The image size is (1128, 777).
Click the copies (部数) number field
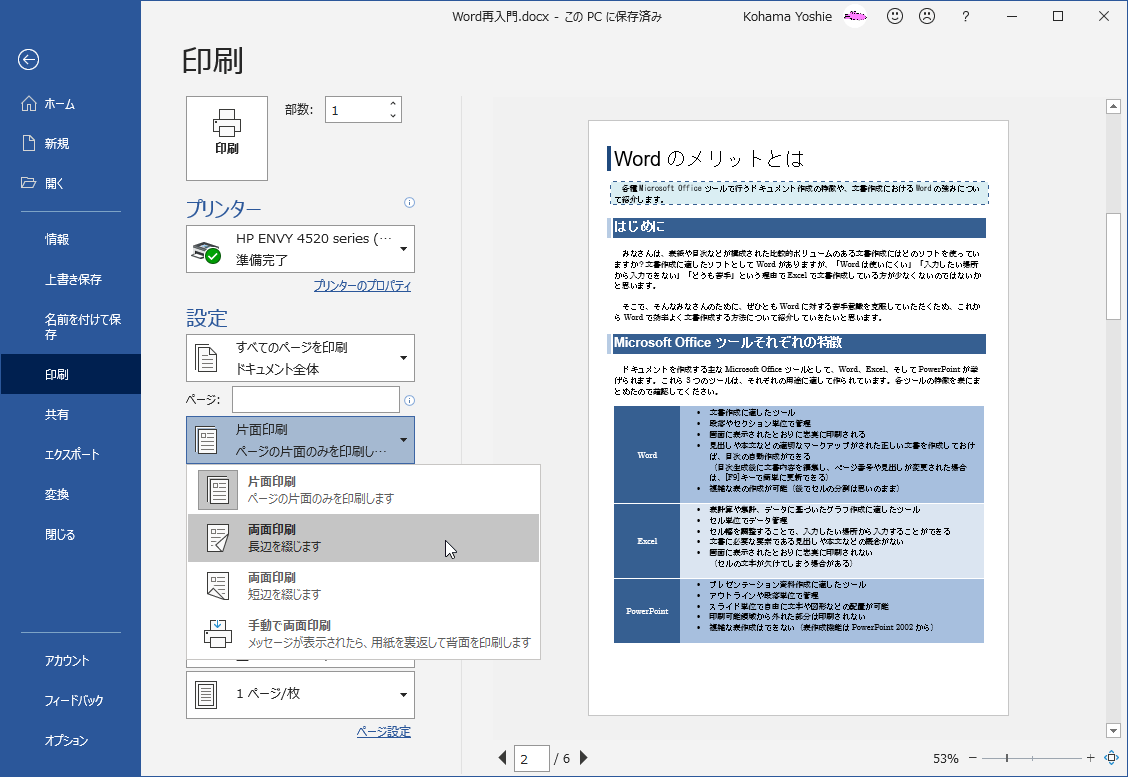pyautogui.click(x=355, y=110)
